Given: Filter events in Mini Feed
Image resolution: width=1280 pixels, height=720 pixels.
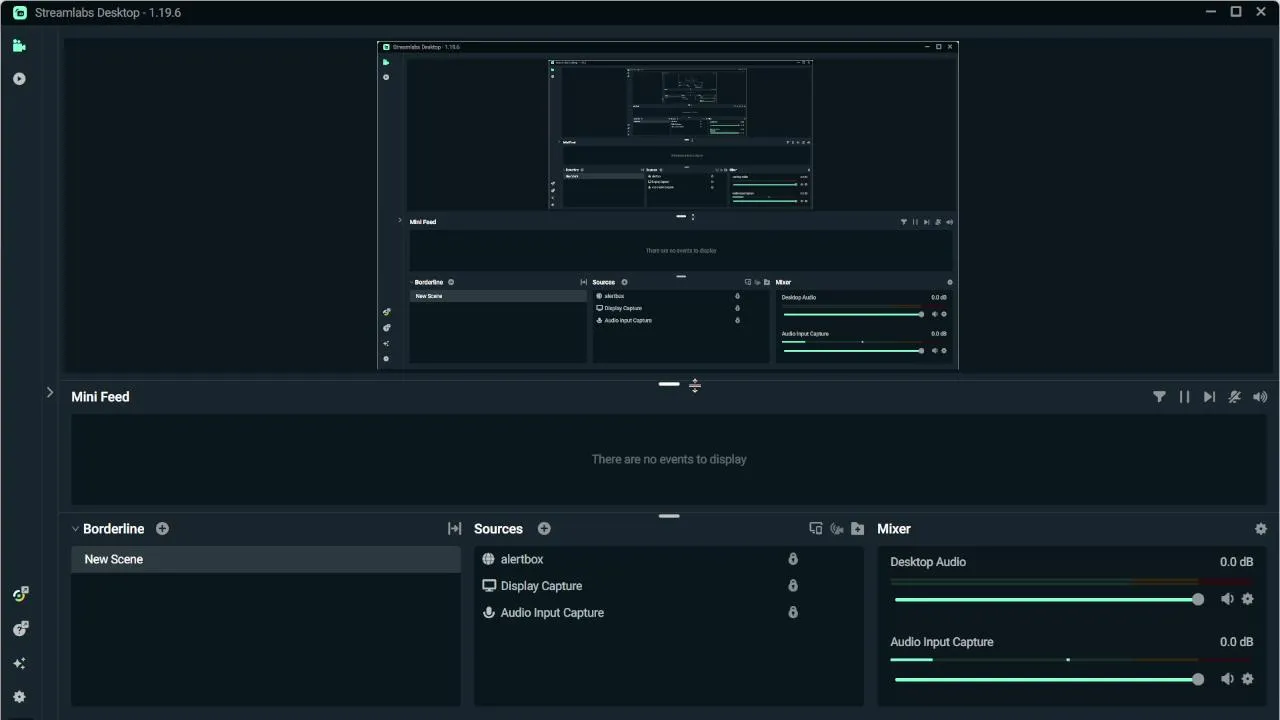Looking at the screenshot, I should click(x=1159, y=397).
